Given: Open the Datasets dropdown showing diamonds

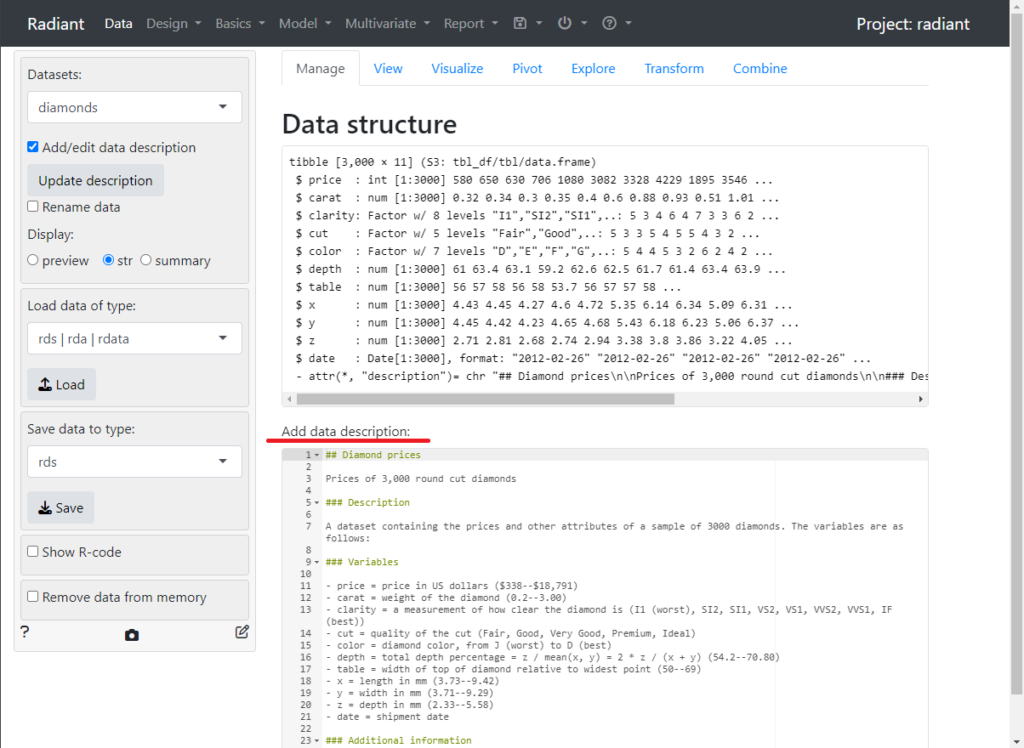Looking at the screenshot, I should click(x=134, y=107).
